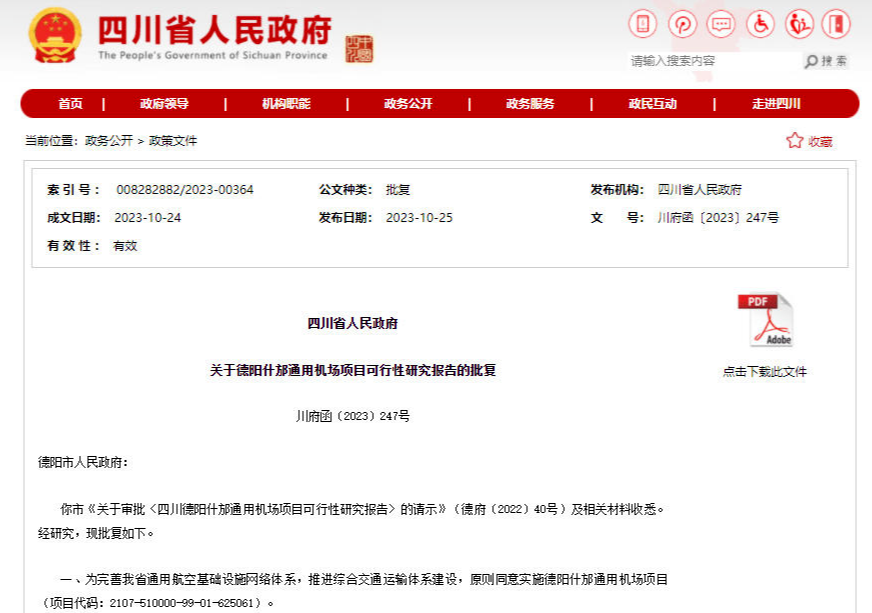Image resolution: width=872 pixels, height=613 pixels.
Task: Enable the wheelchair accessibility mode icon
Action: 760,24
